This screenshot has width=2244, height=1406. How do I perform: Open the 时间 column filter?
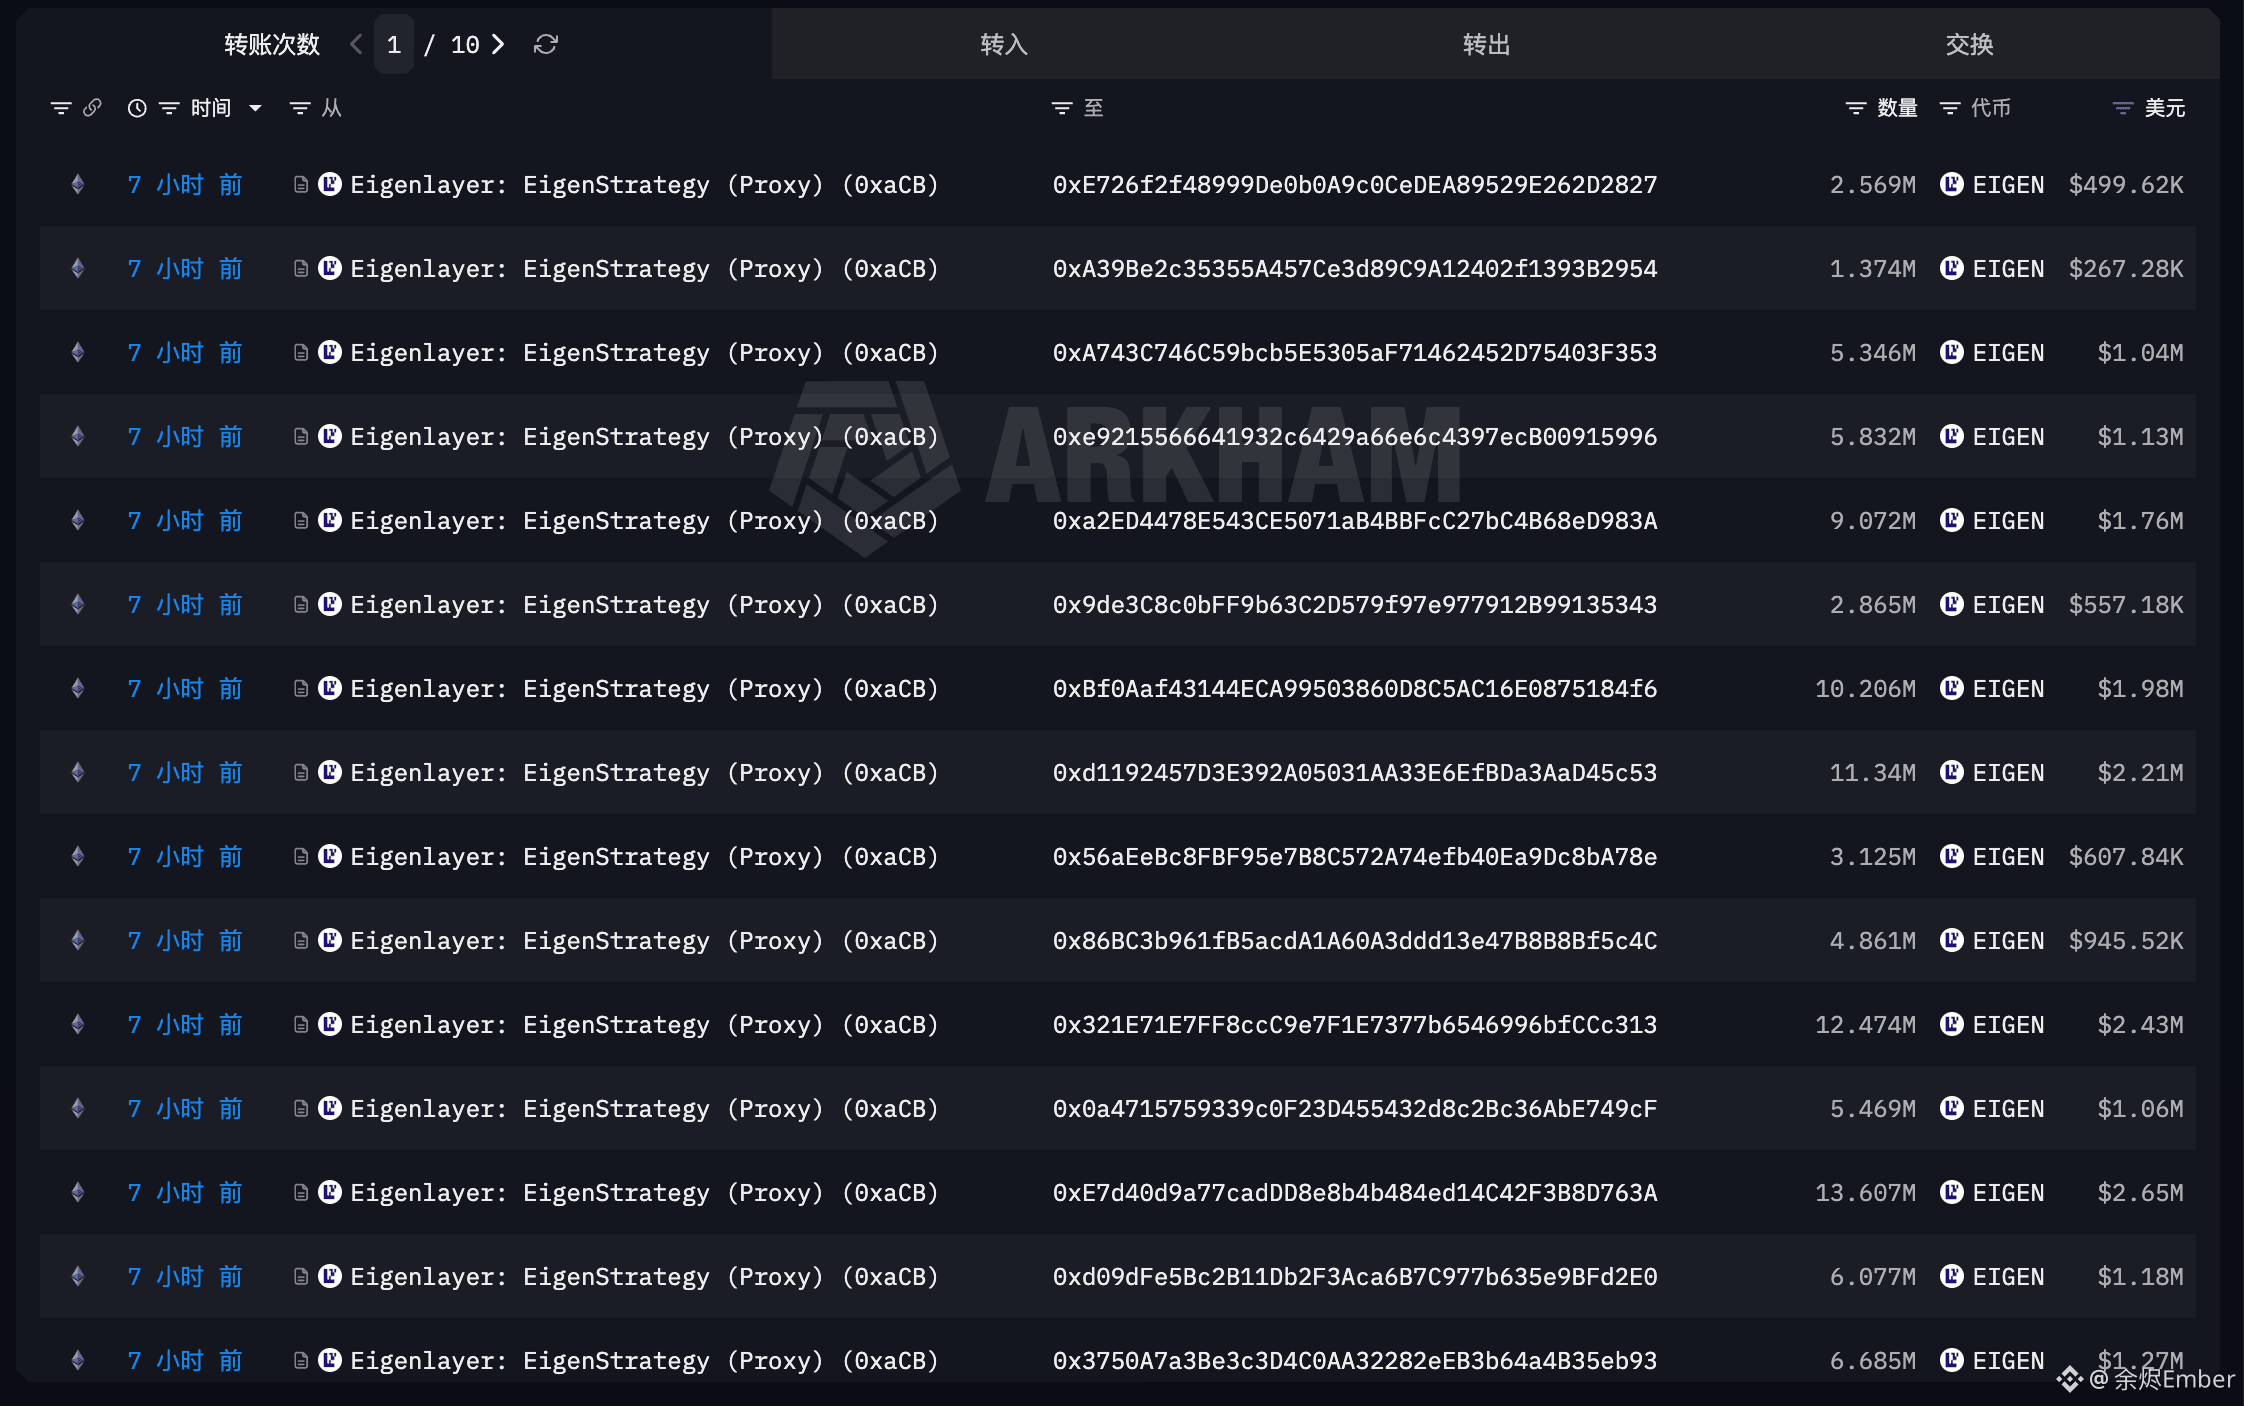click(x=169, y=108)
